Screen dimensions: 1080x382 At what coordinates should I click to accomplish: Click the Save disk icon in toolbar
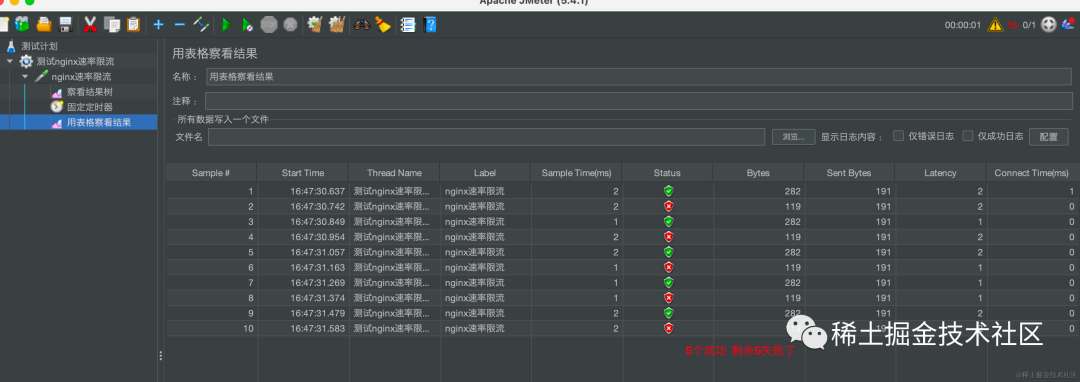point(65,25)
